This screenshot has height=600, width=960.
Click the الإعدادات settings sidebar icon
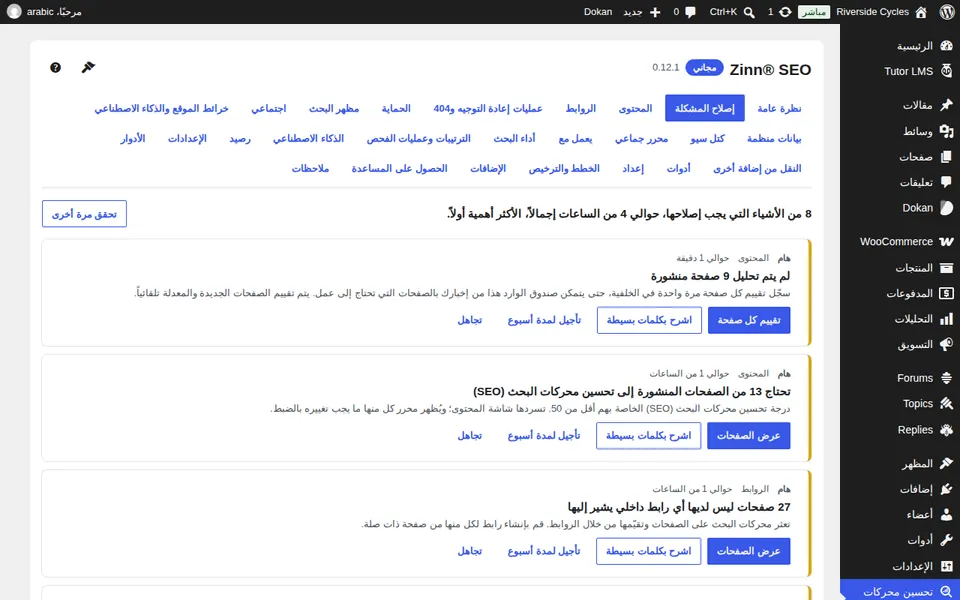pyautogui.click(x=947, y=566)
